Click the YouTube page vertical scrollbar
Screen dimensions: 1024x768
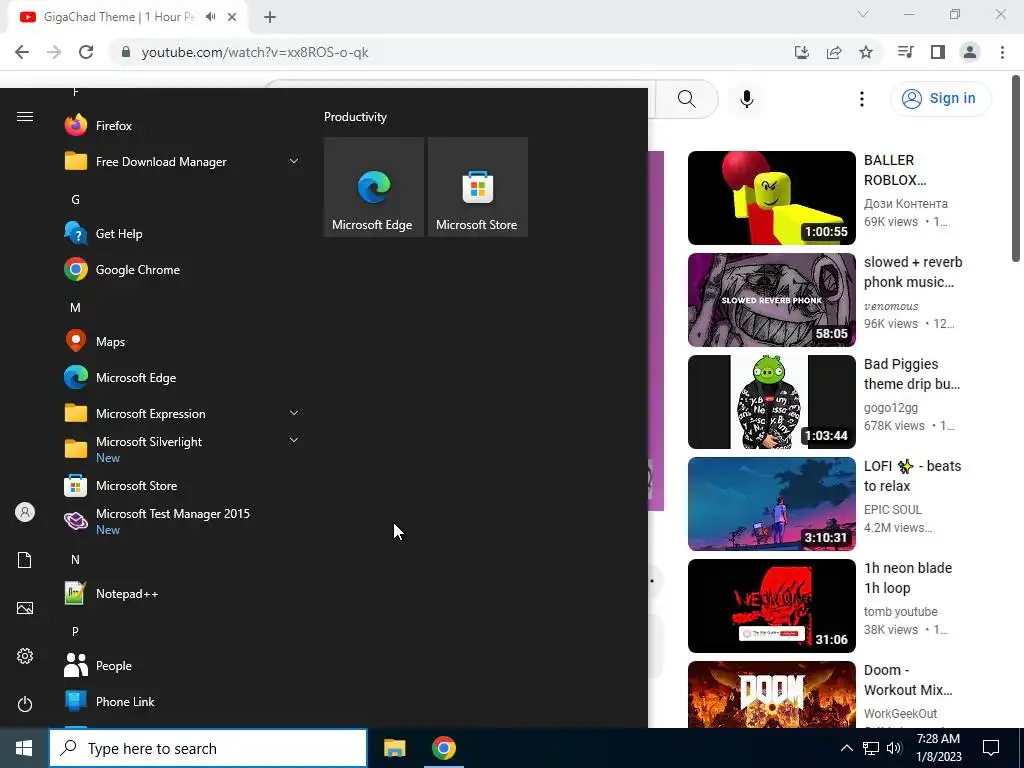pos(1016,170)
